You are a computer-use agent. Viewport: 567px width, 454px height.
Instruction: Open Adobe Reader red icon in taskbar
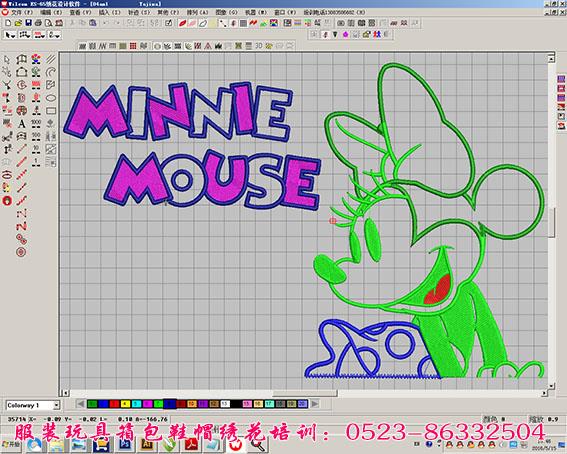pos(191,445)
